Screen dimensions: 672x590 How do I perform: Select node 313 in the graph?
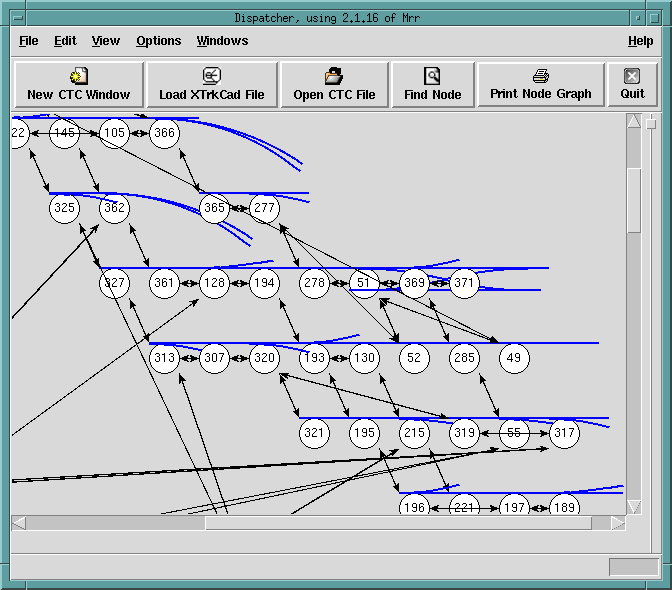click(x=164, y=358)
